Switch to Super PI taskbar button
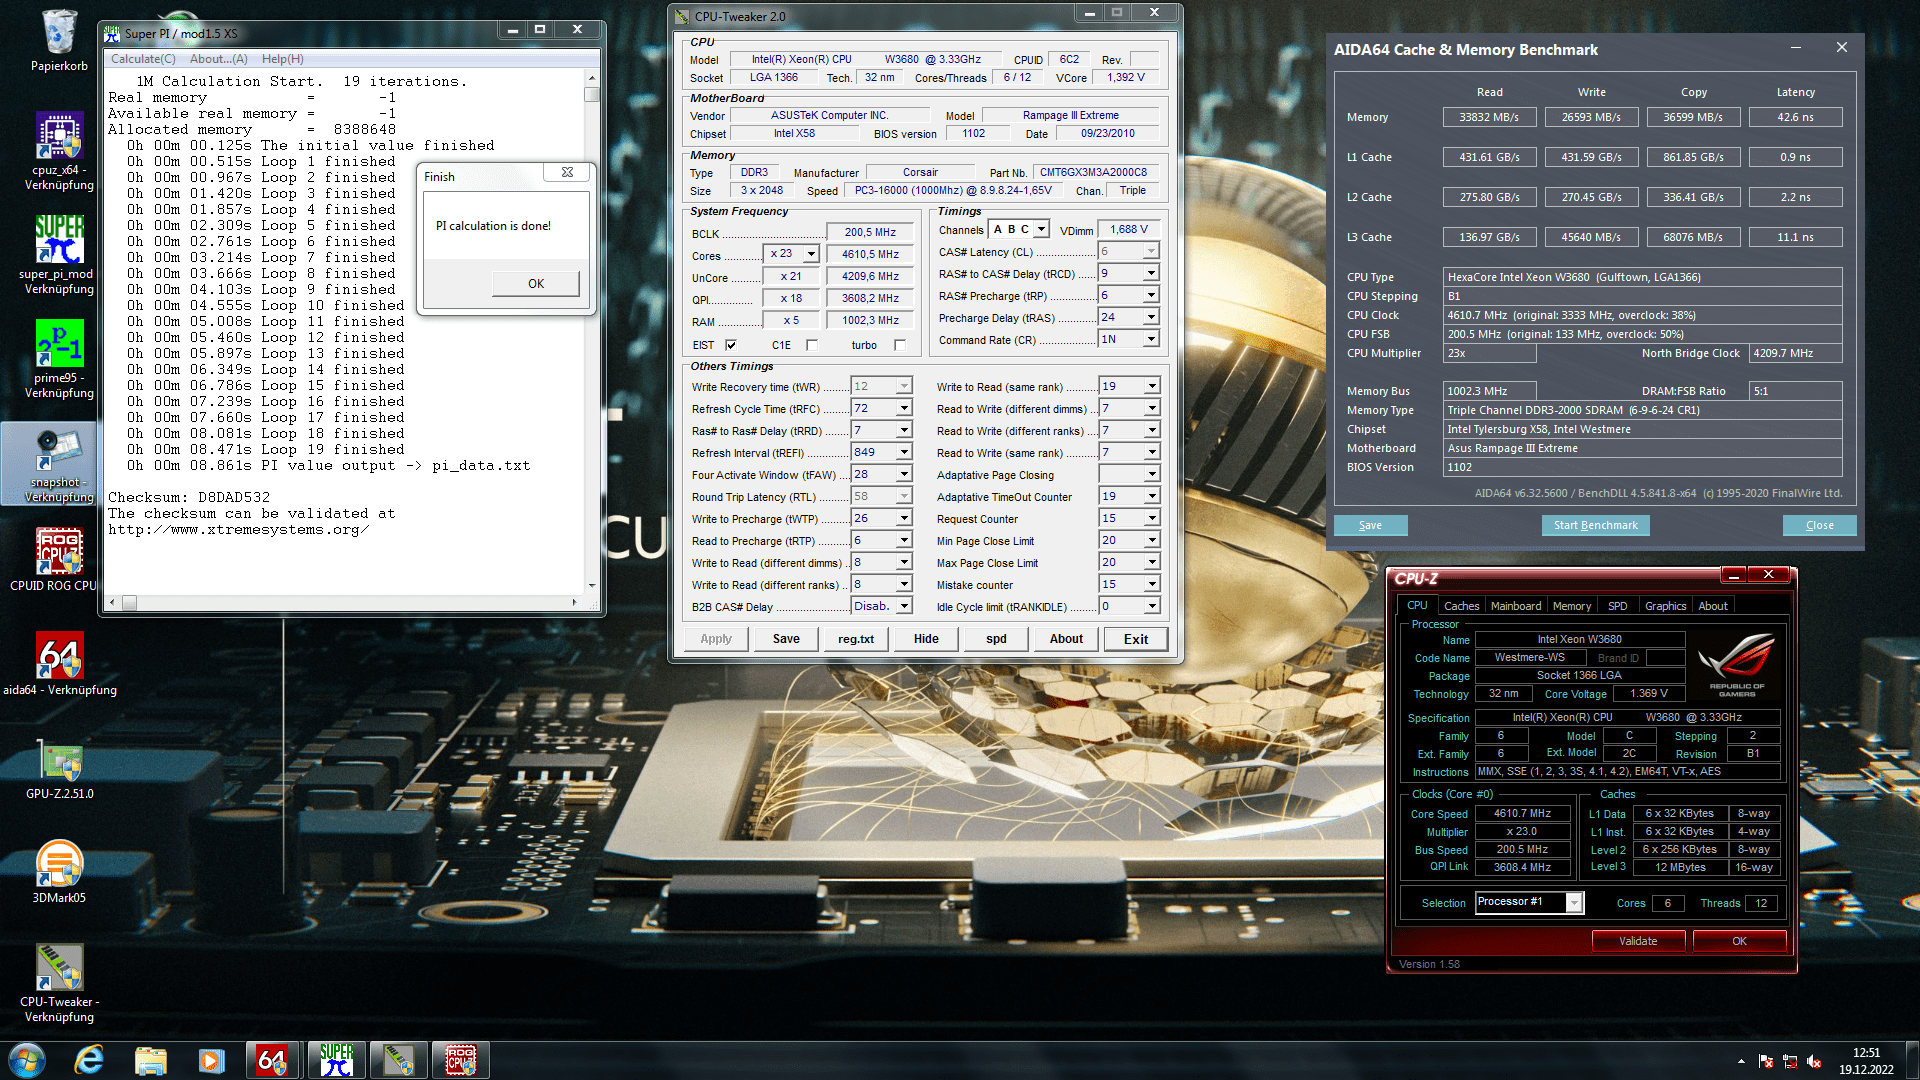The height and width of the screenshot is (1080, 1920). tap(336, 1060)
